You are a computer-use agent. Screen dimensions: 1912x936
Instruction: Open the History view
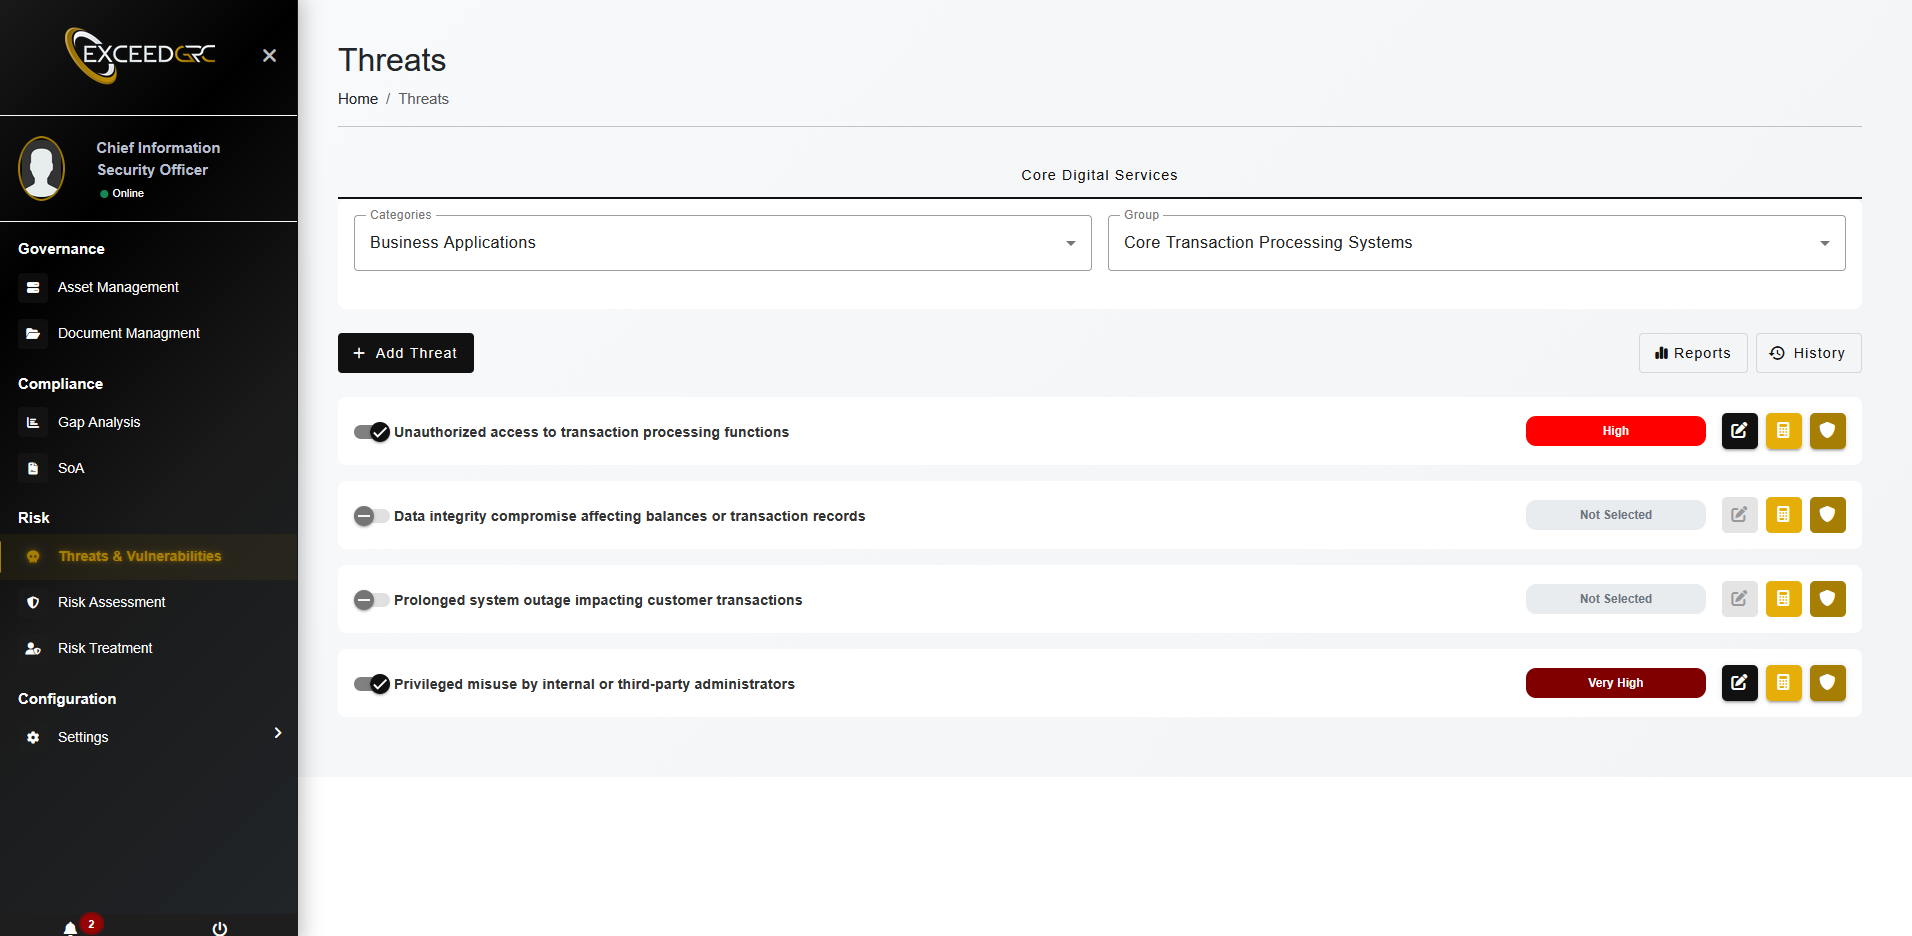(x=1808, y=353)
